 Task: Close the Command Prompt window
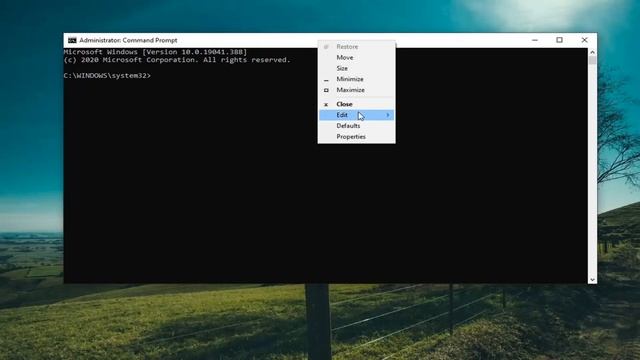pyautogui.click(x=584, y=40)
